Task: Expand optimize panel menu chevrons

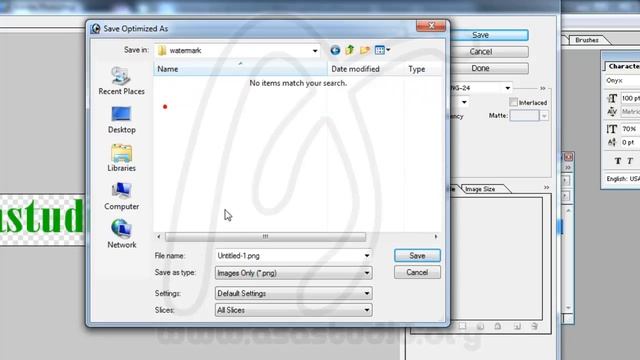Action: (542, 88)
